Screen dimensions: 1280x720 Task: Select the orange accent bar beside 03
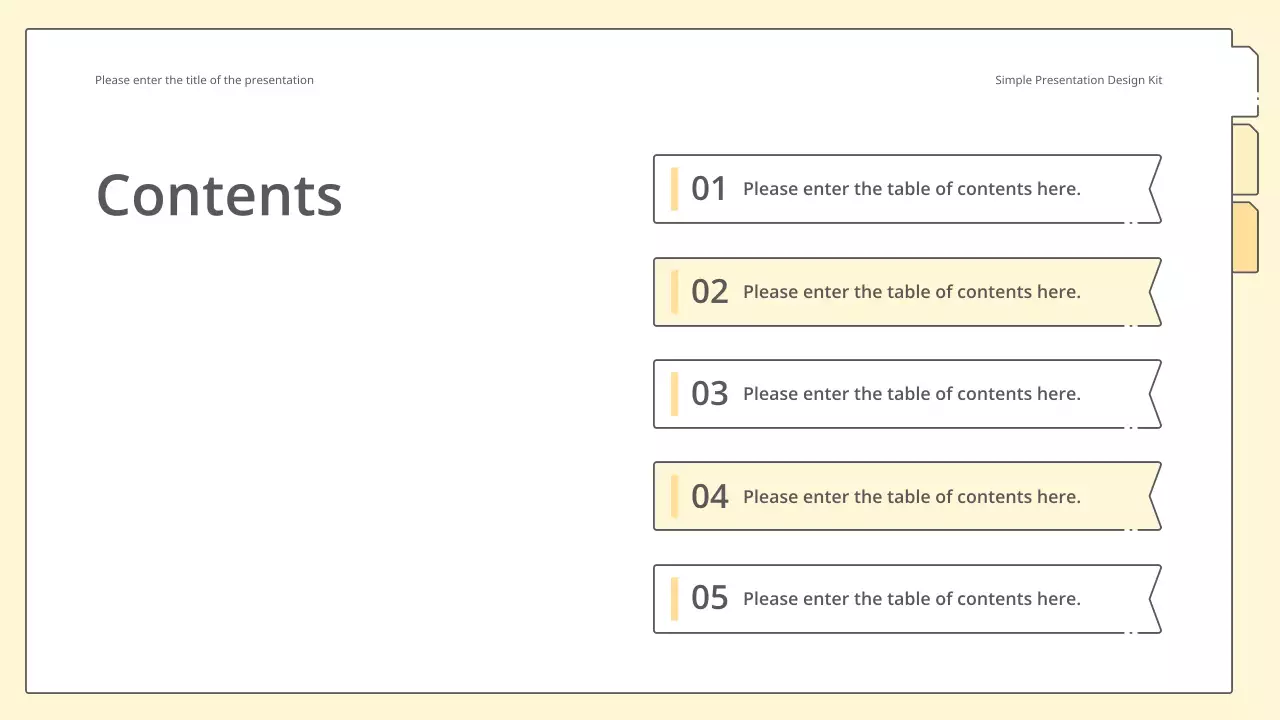(675, 394)
